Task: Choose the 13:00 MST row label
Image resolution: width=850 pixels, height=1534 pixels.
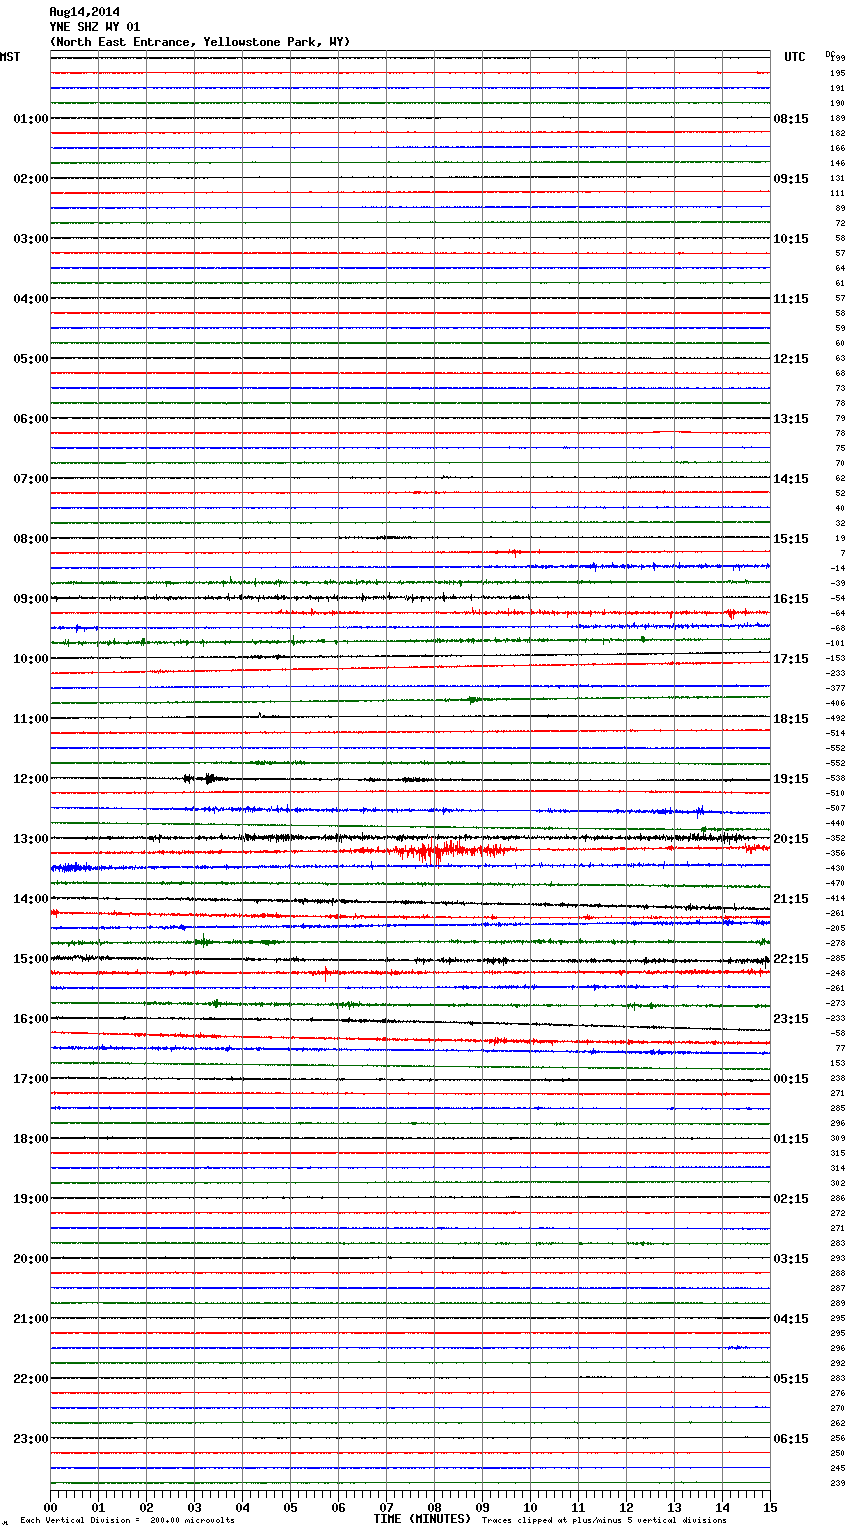Action: pyautogui.click(x=31, y=839)
